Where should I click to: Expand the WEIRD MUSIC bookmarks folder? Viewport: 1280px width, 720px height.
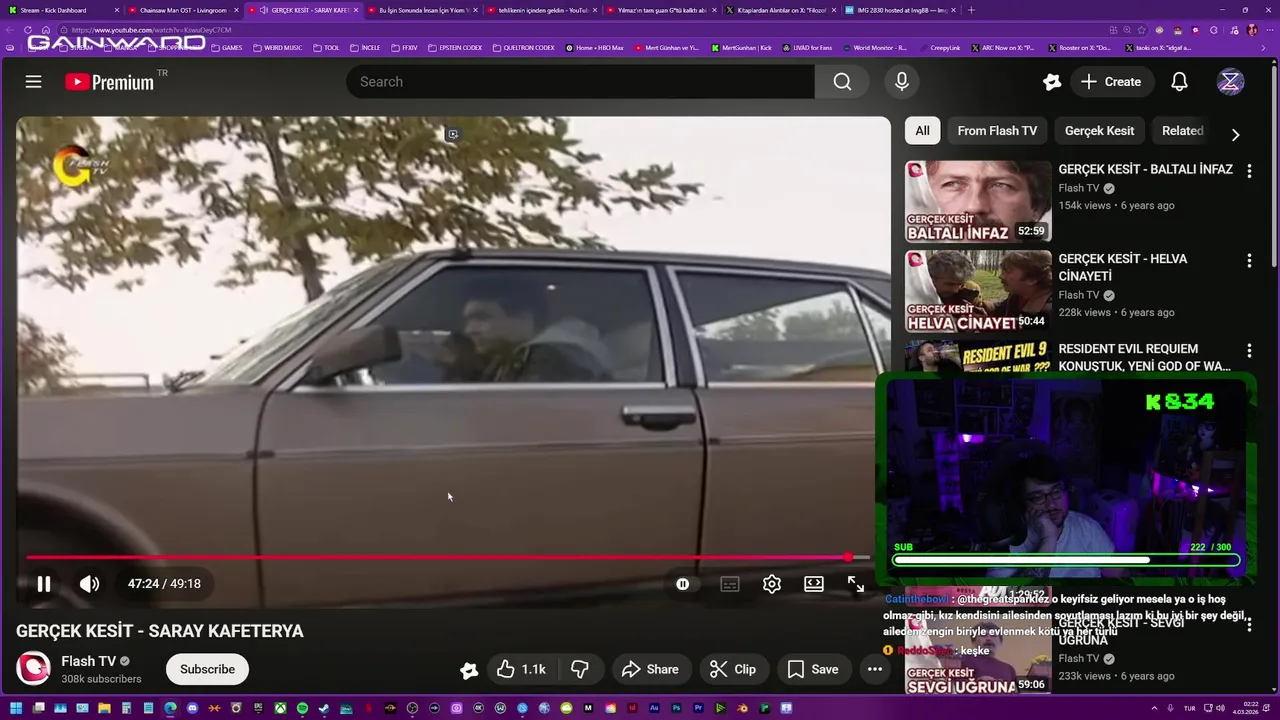click(x=277, y=47)
